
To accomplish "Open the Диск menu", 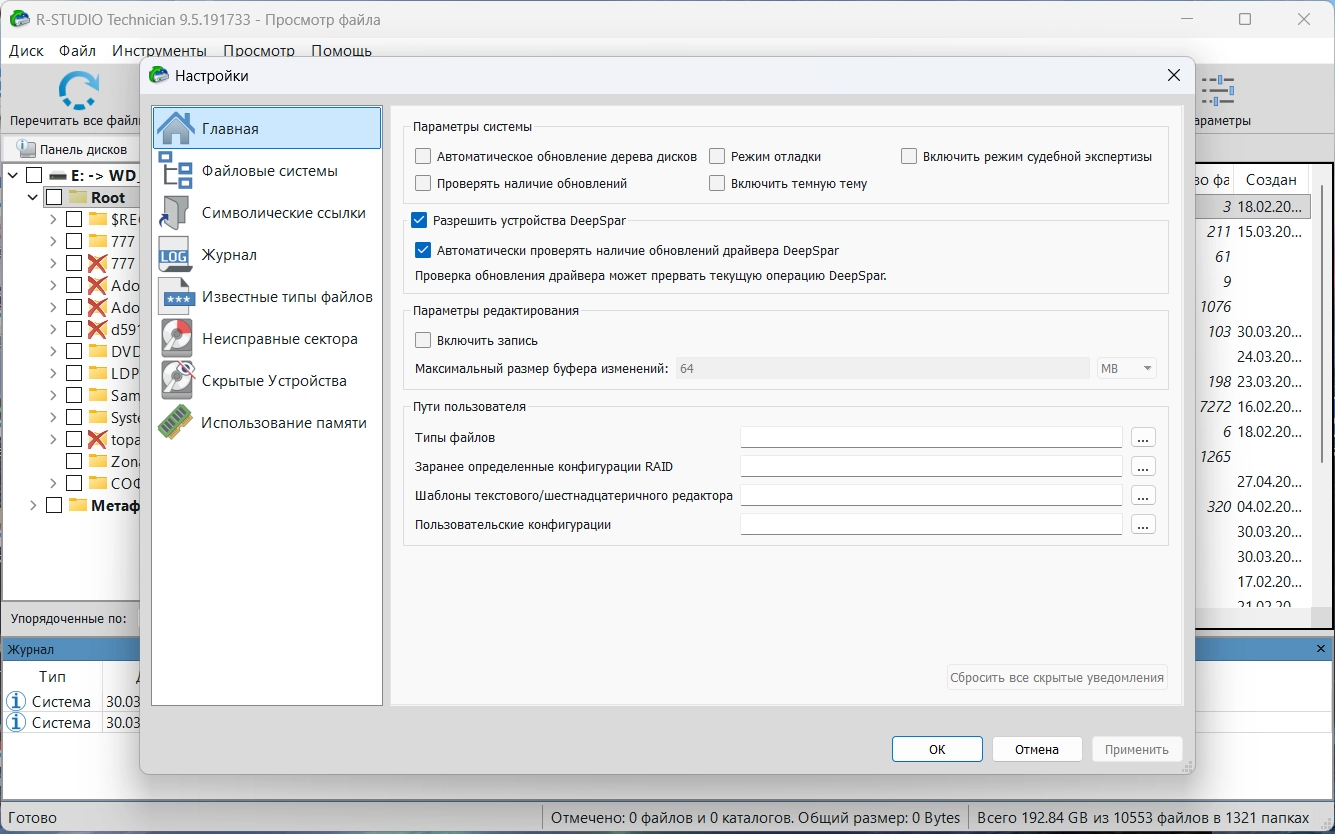I will (26, 51).
